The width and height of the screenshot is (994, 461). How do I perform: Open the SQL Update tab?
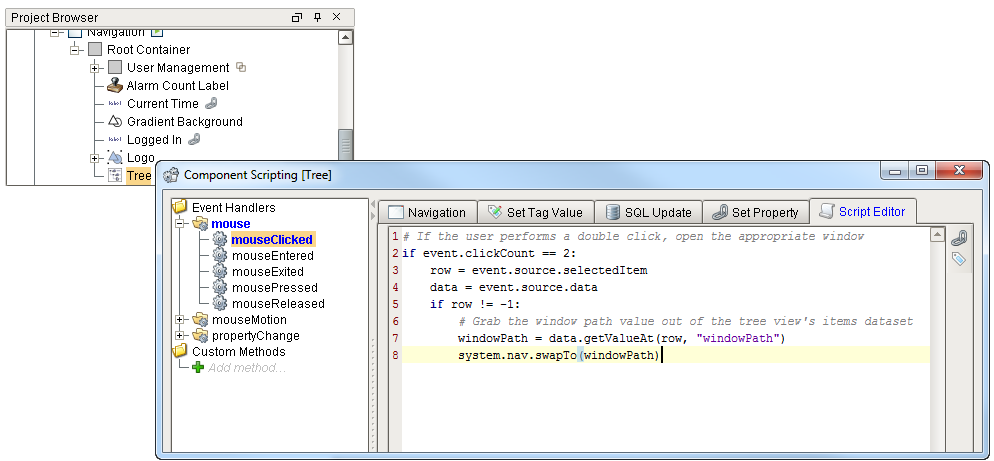[647, 212]
